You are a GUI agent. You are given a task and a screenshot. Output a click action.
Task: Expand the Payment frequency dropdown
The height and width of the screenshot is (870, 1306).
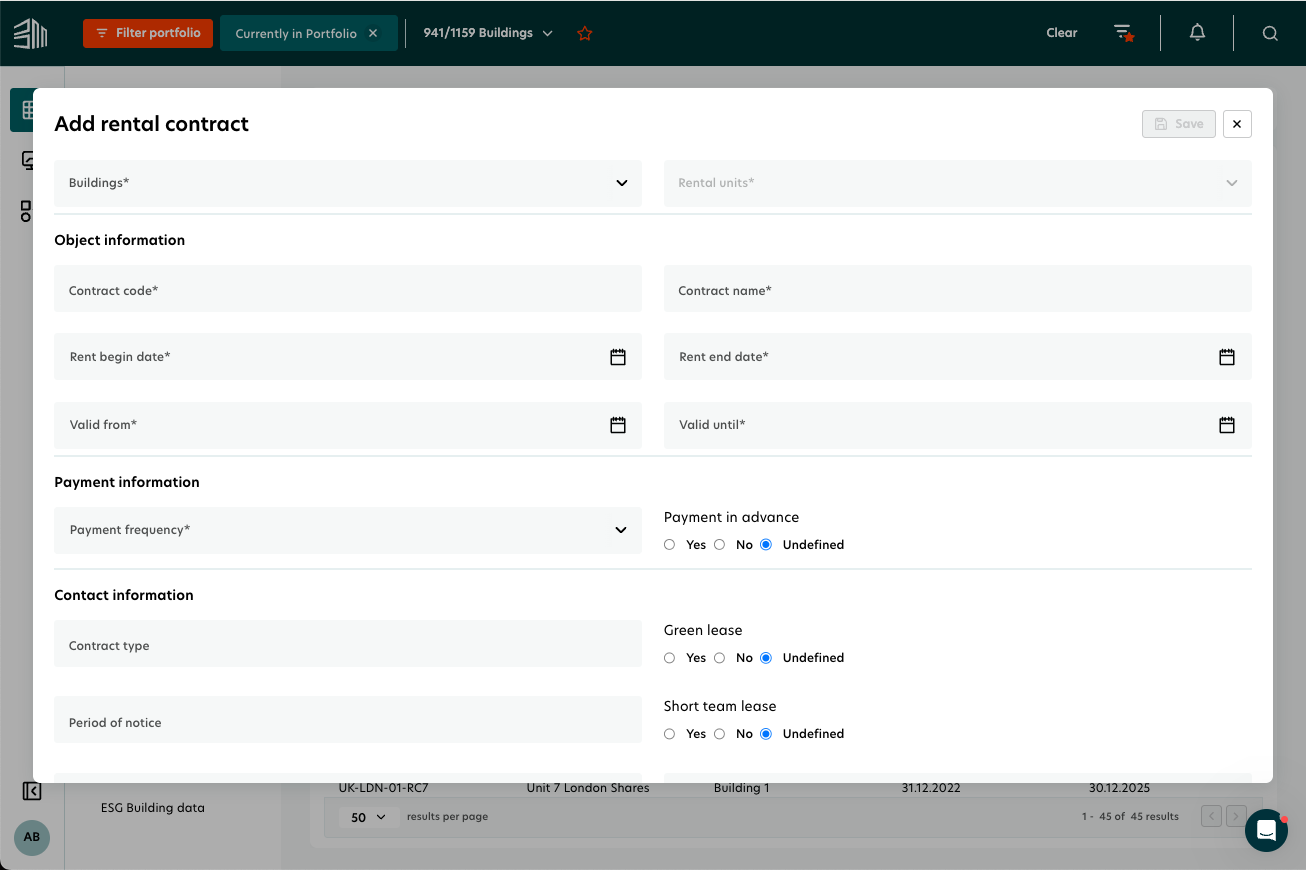(x=348, y=530)
